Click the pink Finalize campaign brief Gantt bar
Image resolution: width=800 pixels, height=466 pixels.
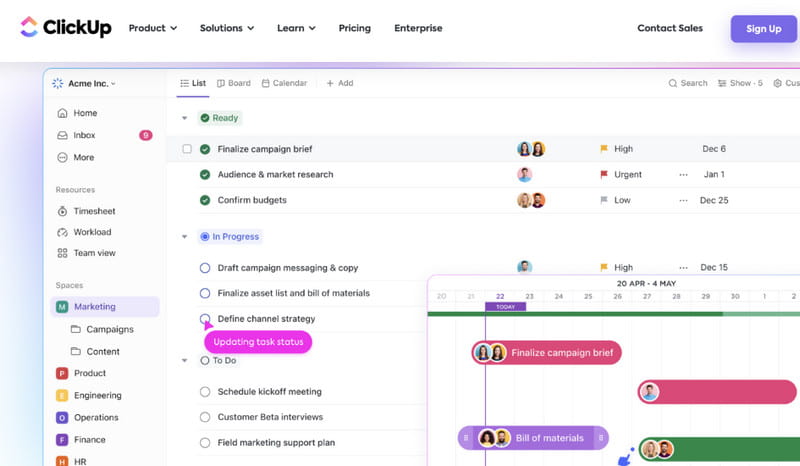point(546,353)
